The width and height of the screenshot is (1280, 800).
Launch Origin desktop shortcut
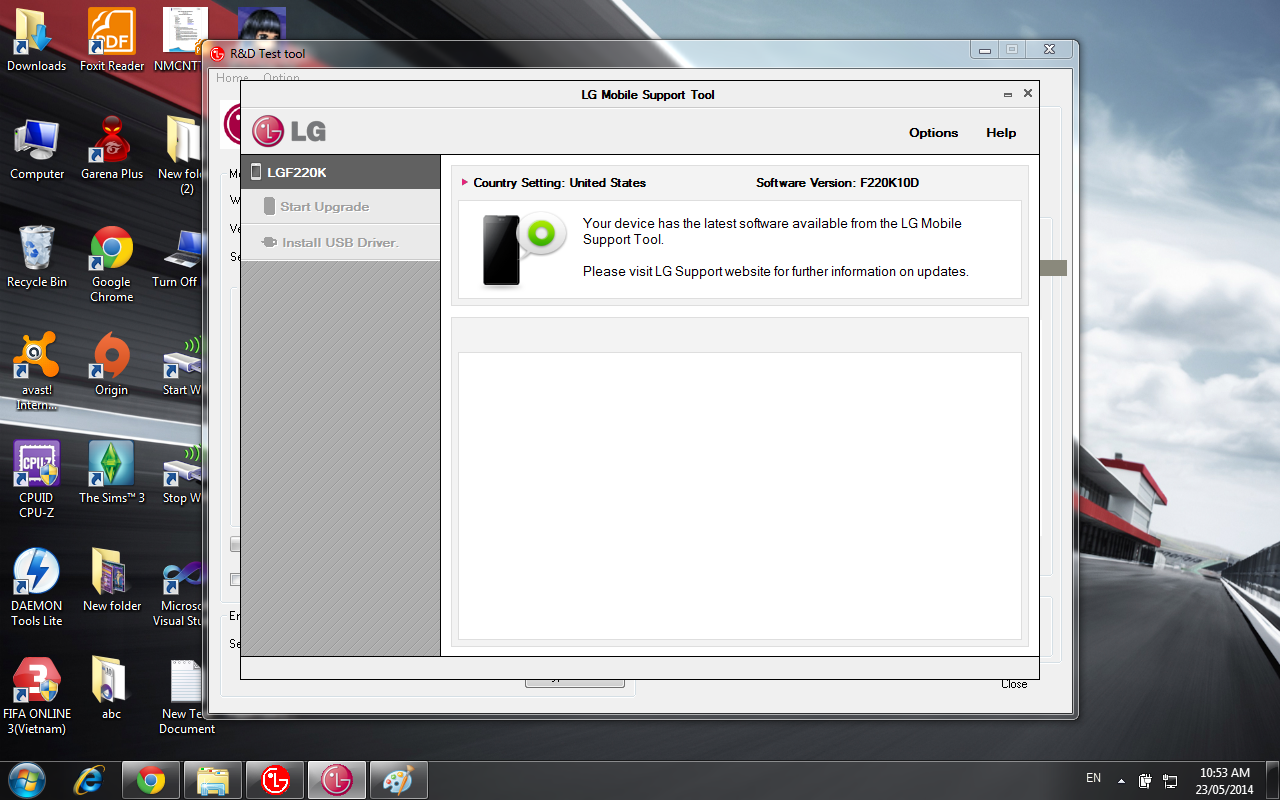pyautogui.click(x=112, y=364)
